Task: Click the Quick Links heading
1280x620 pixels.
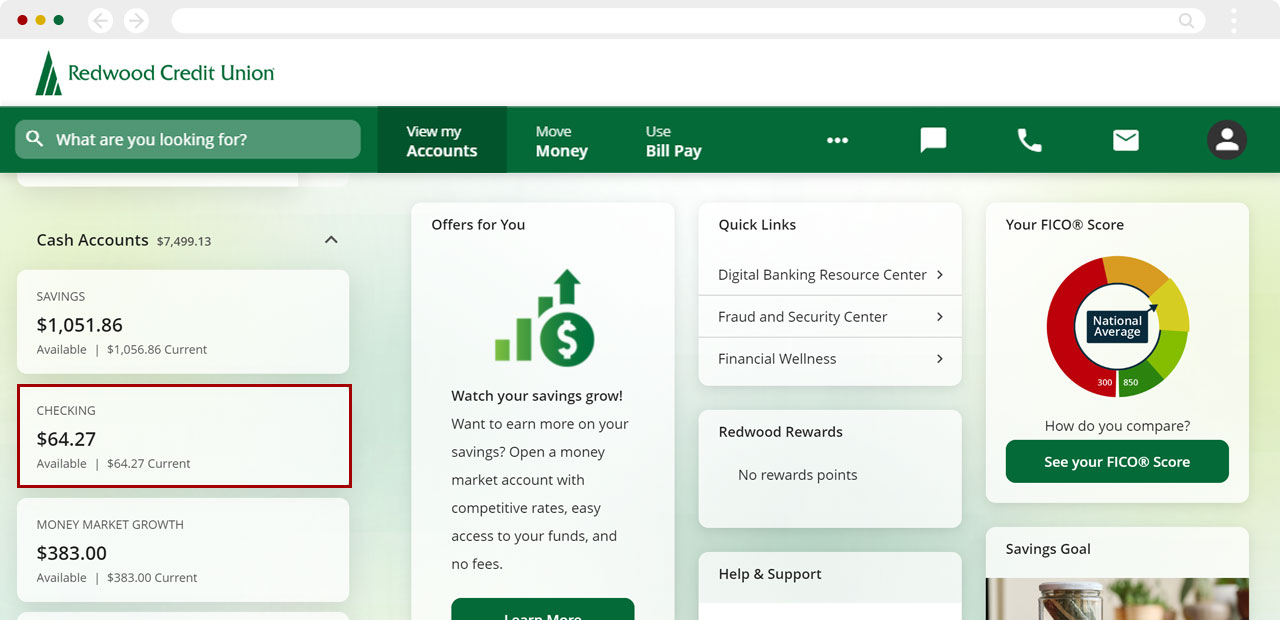Action: coord(757,225)
